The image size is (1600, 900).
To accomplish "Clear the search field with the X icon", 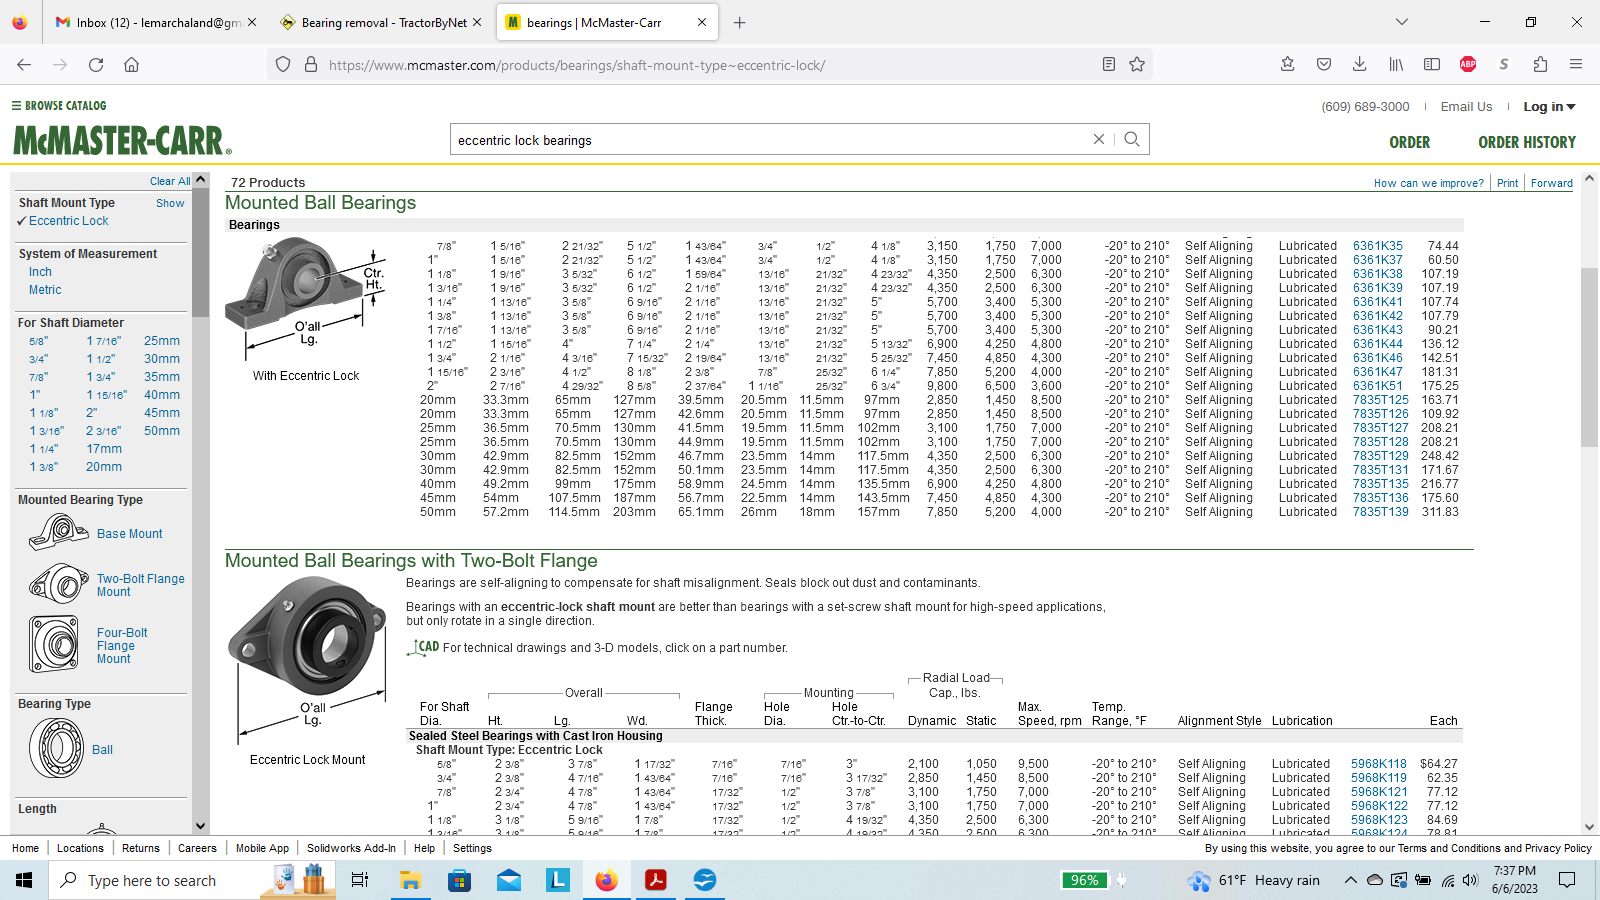I will tap(1098, 139).
